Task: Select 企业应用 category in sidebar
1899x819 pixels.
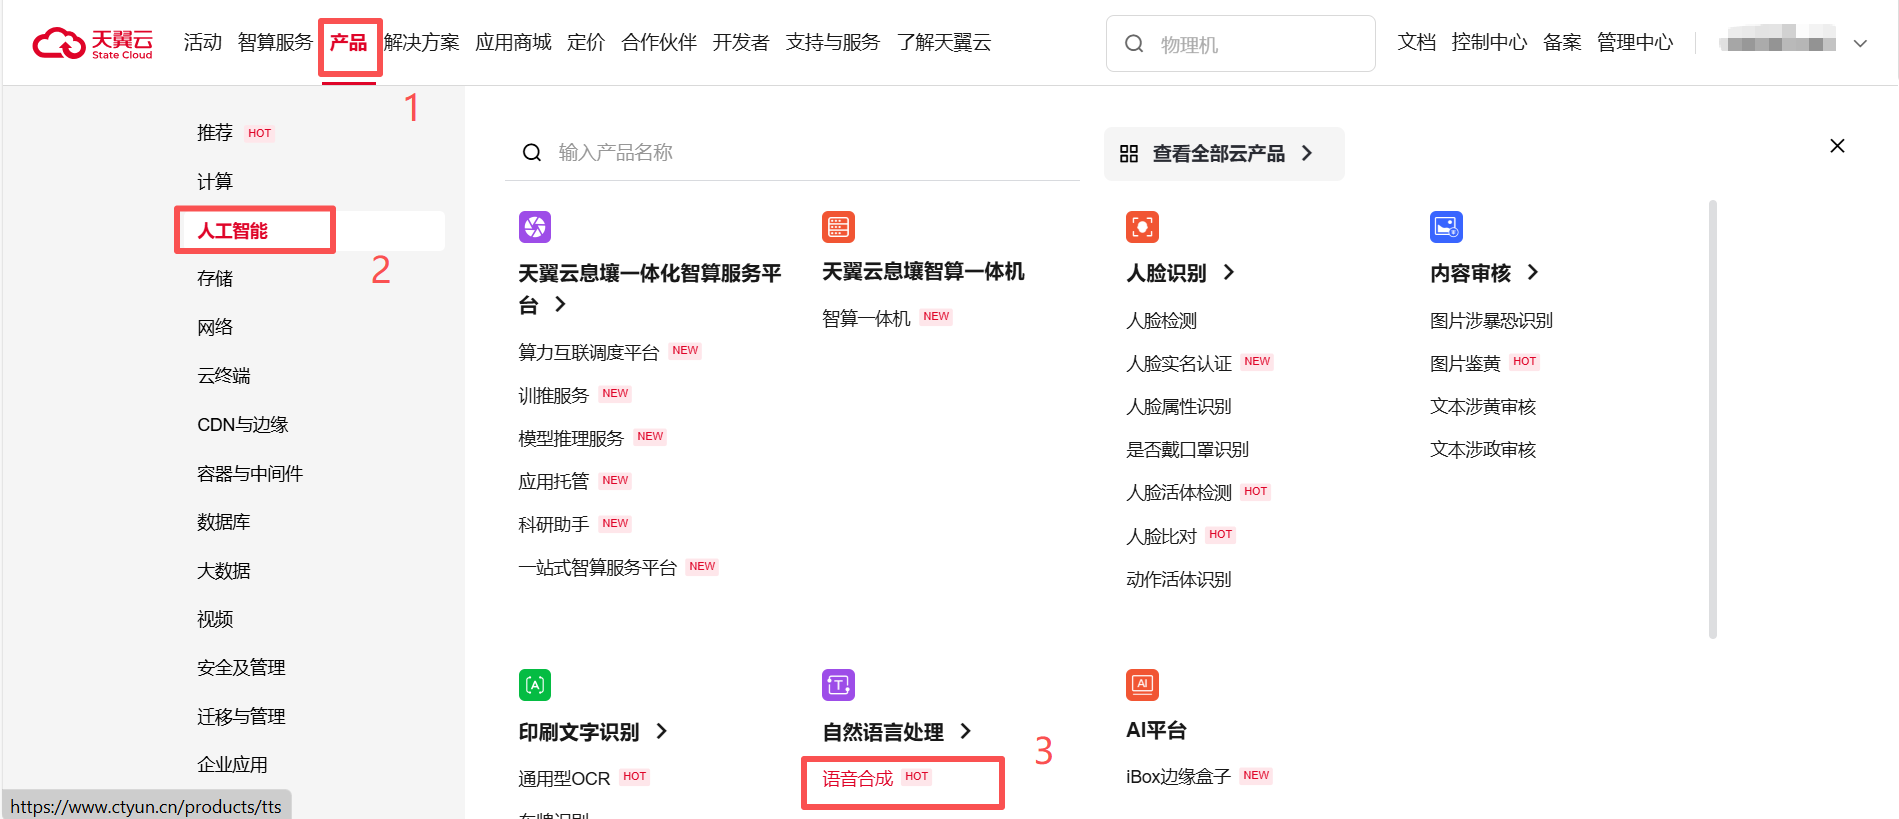Action: 233,764
